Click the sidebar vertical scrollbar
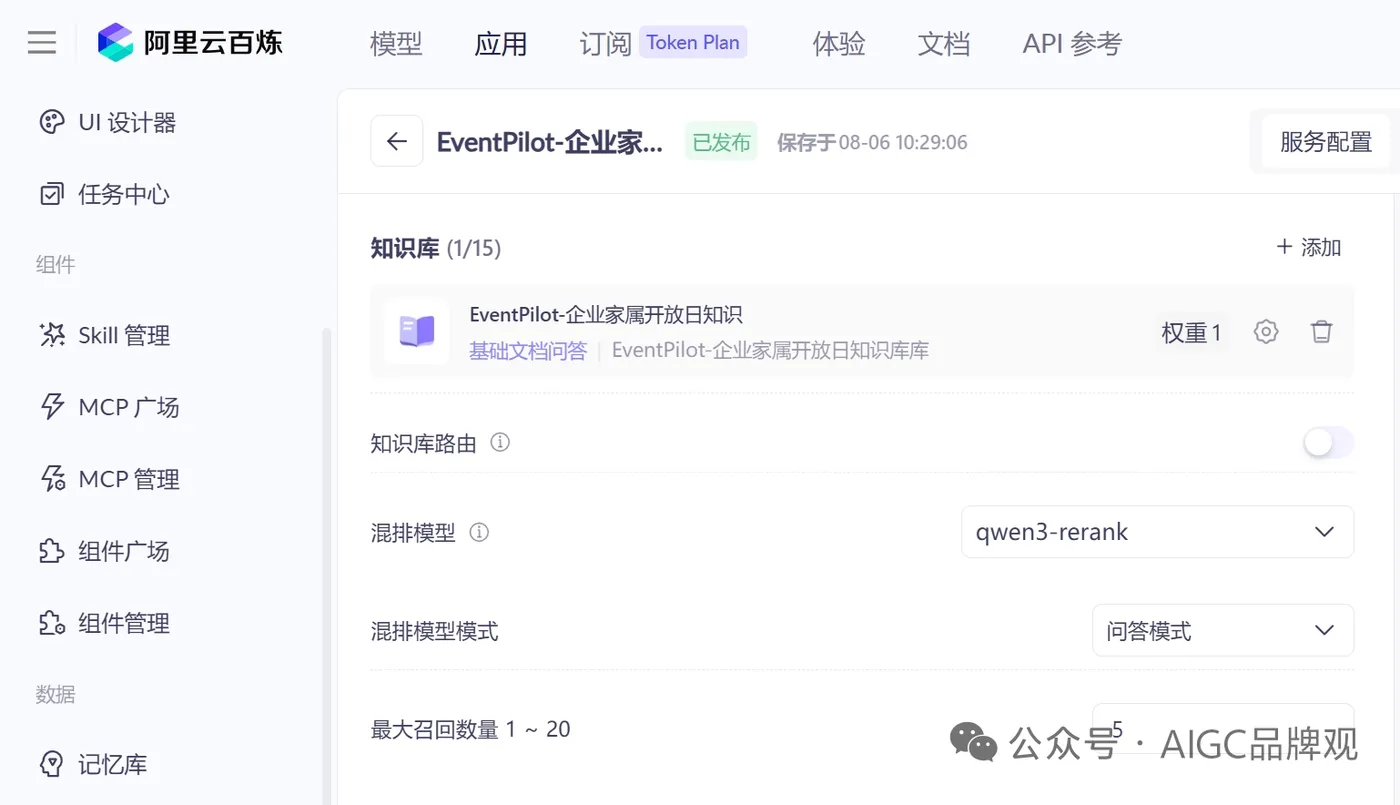The height and width of the screenshot is (805, 1400). (x=326, y=565)
